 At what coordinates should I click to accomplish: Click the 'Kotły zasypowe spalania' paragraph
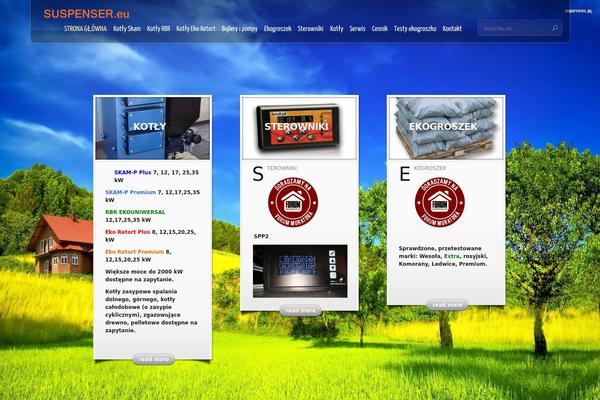[151, 311]
